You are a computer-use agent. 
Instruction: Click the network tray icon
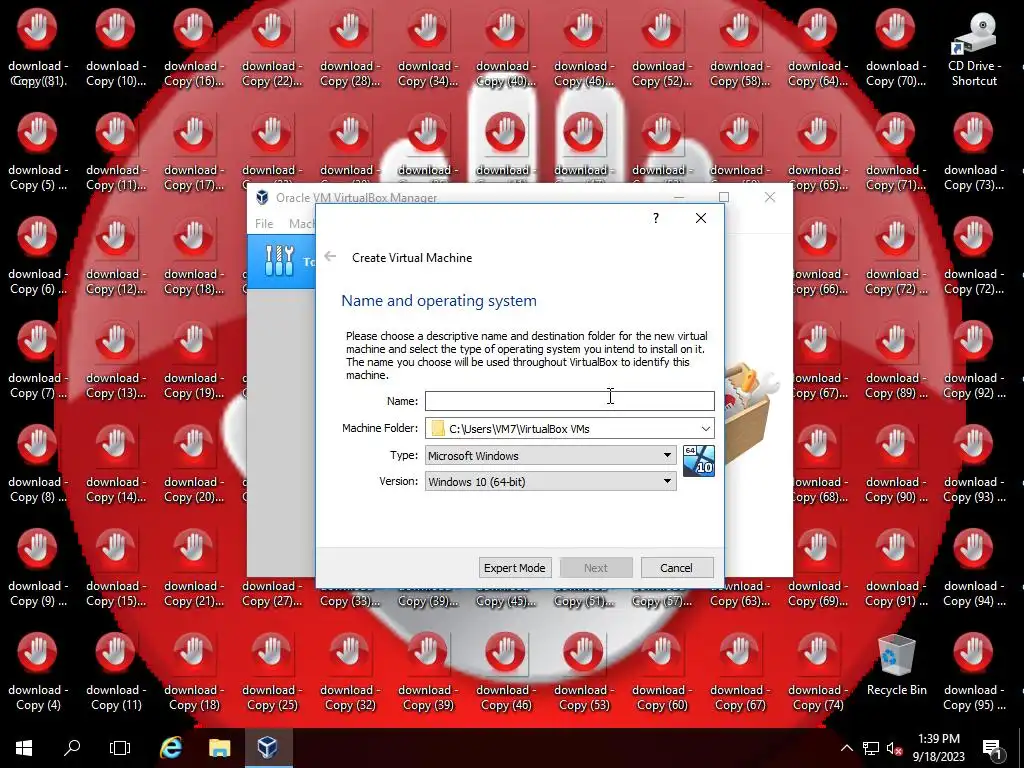[871, 748]
